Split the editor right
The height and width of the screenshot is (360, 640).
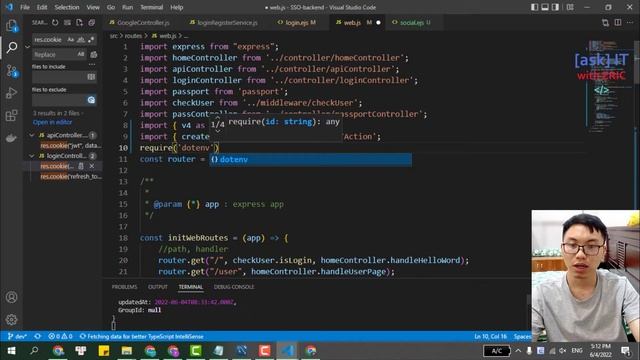click(618, 23)
